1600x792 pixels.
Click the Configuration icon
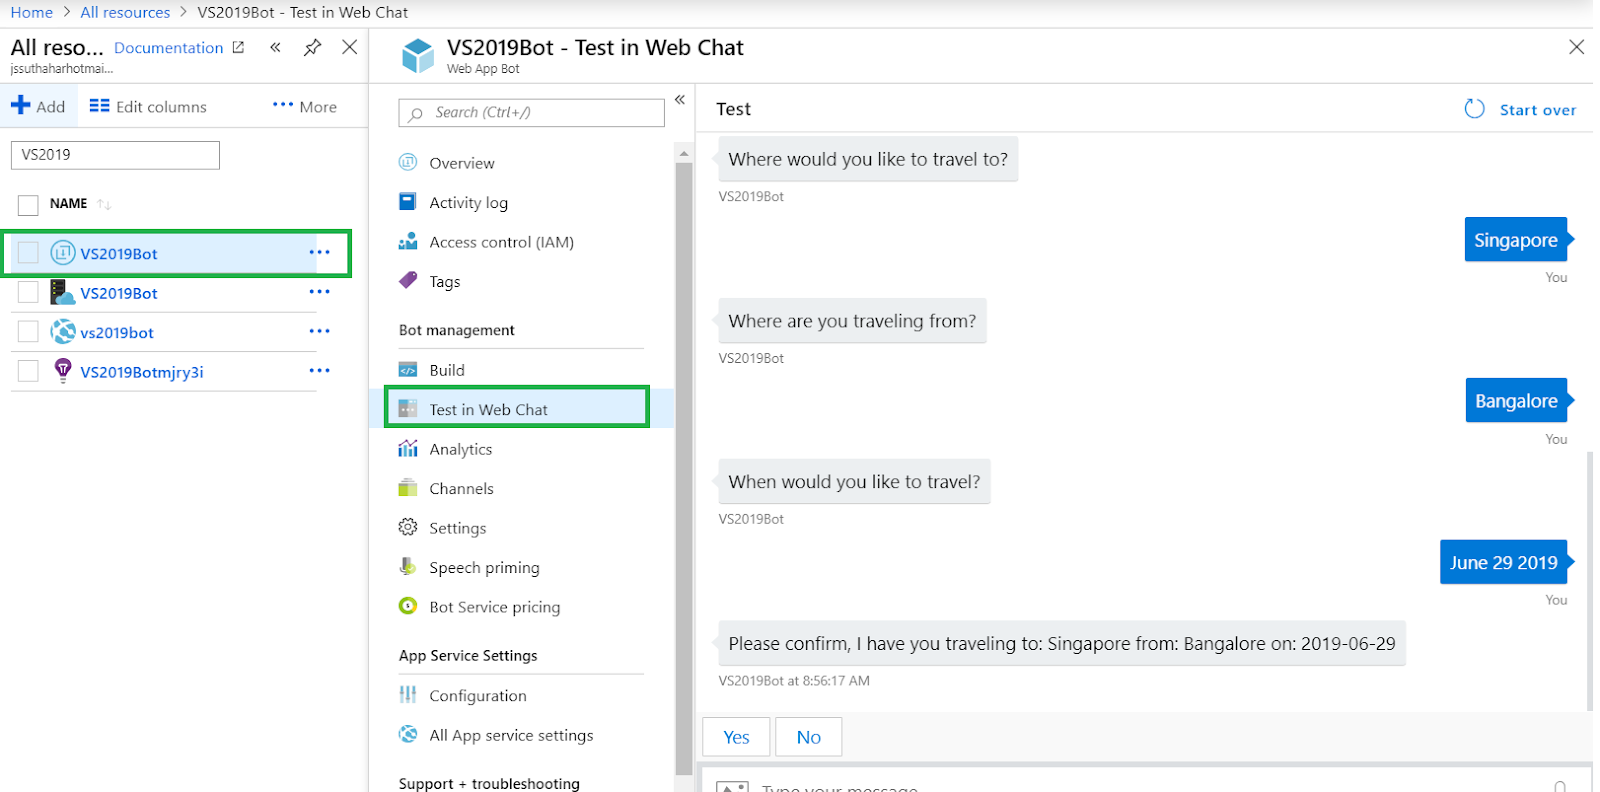(408, 694)
